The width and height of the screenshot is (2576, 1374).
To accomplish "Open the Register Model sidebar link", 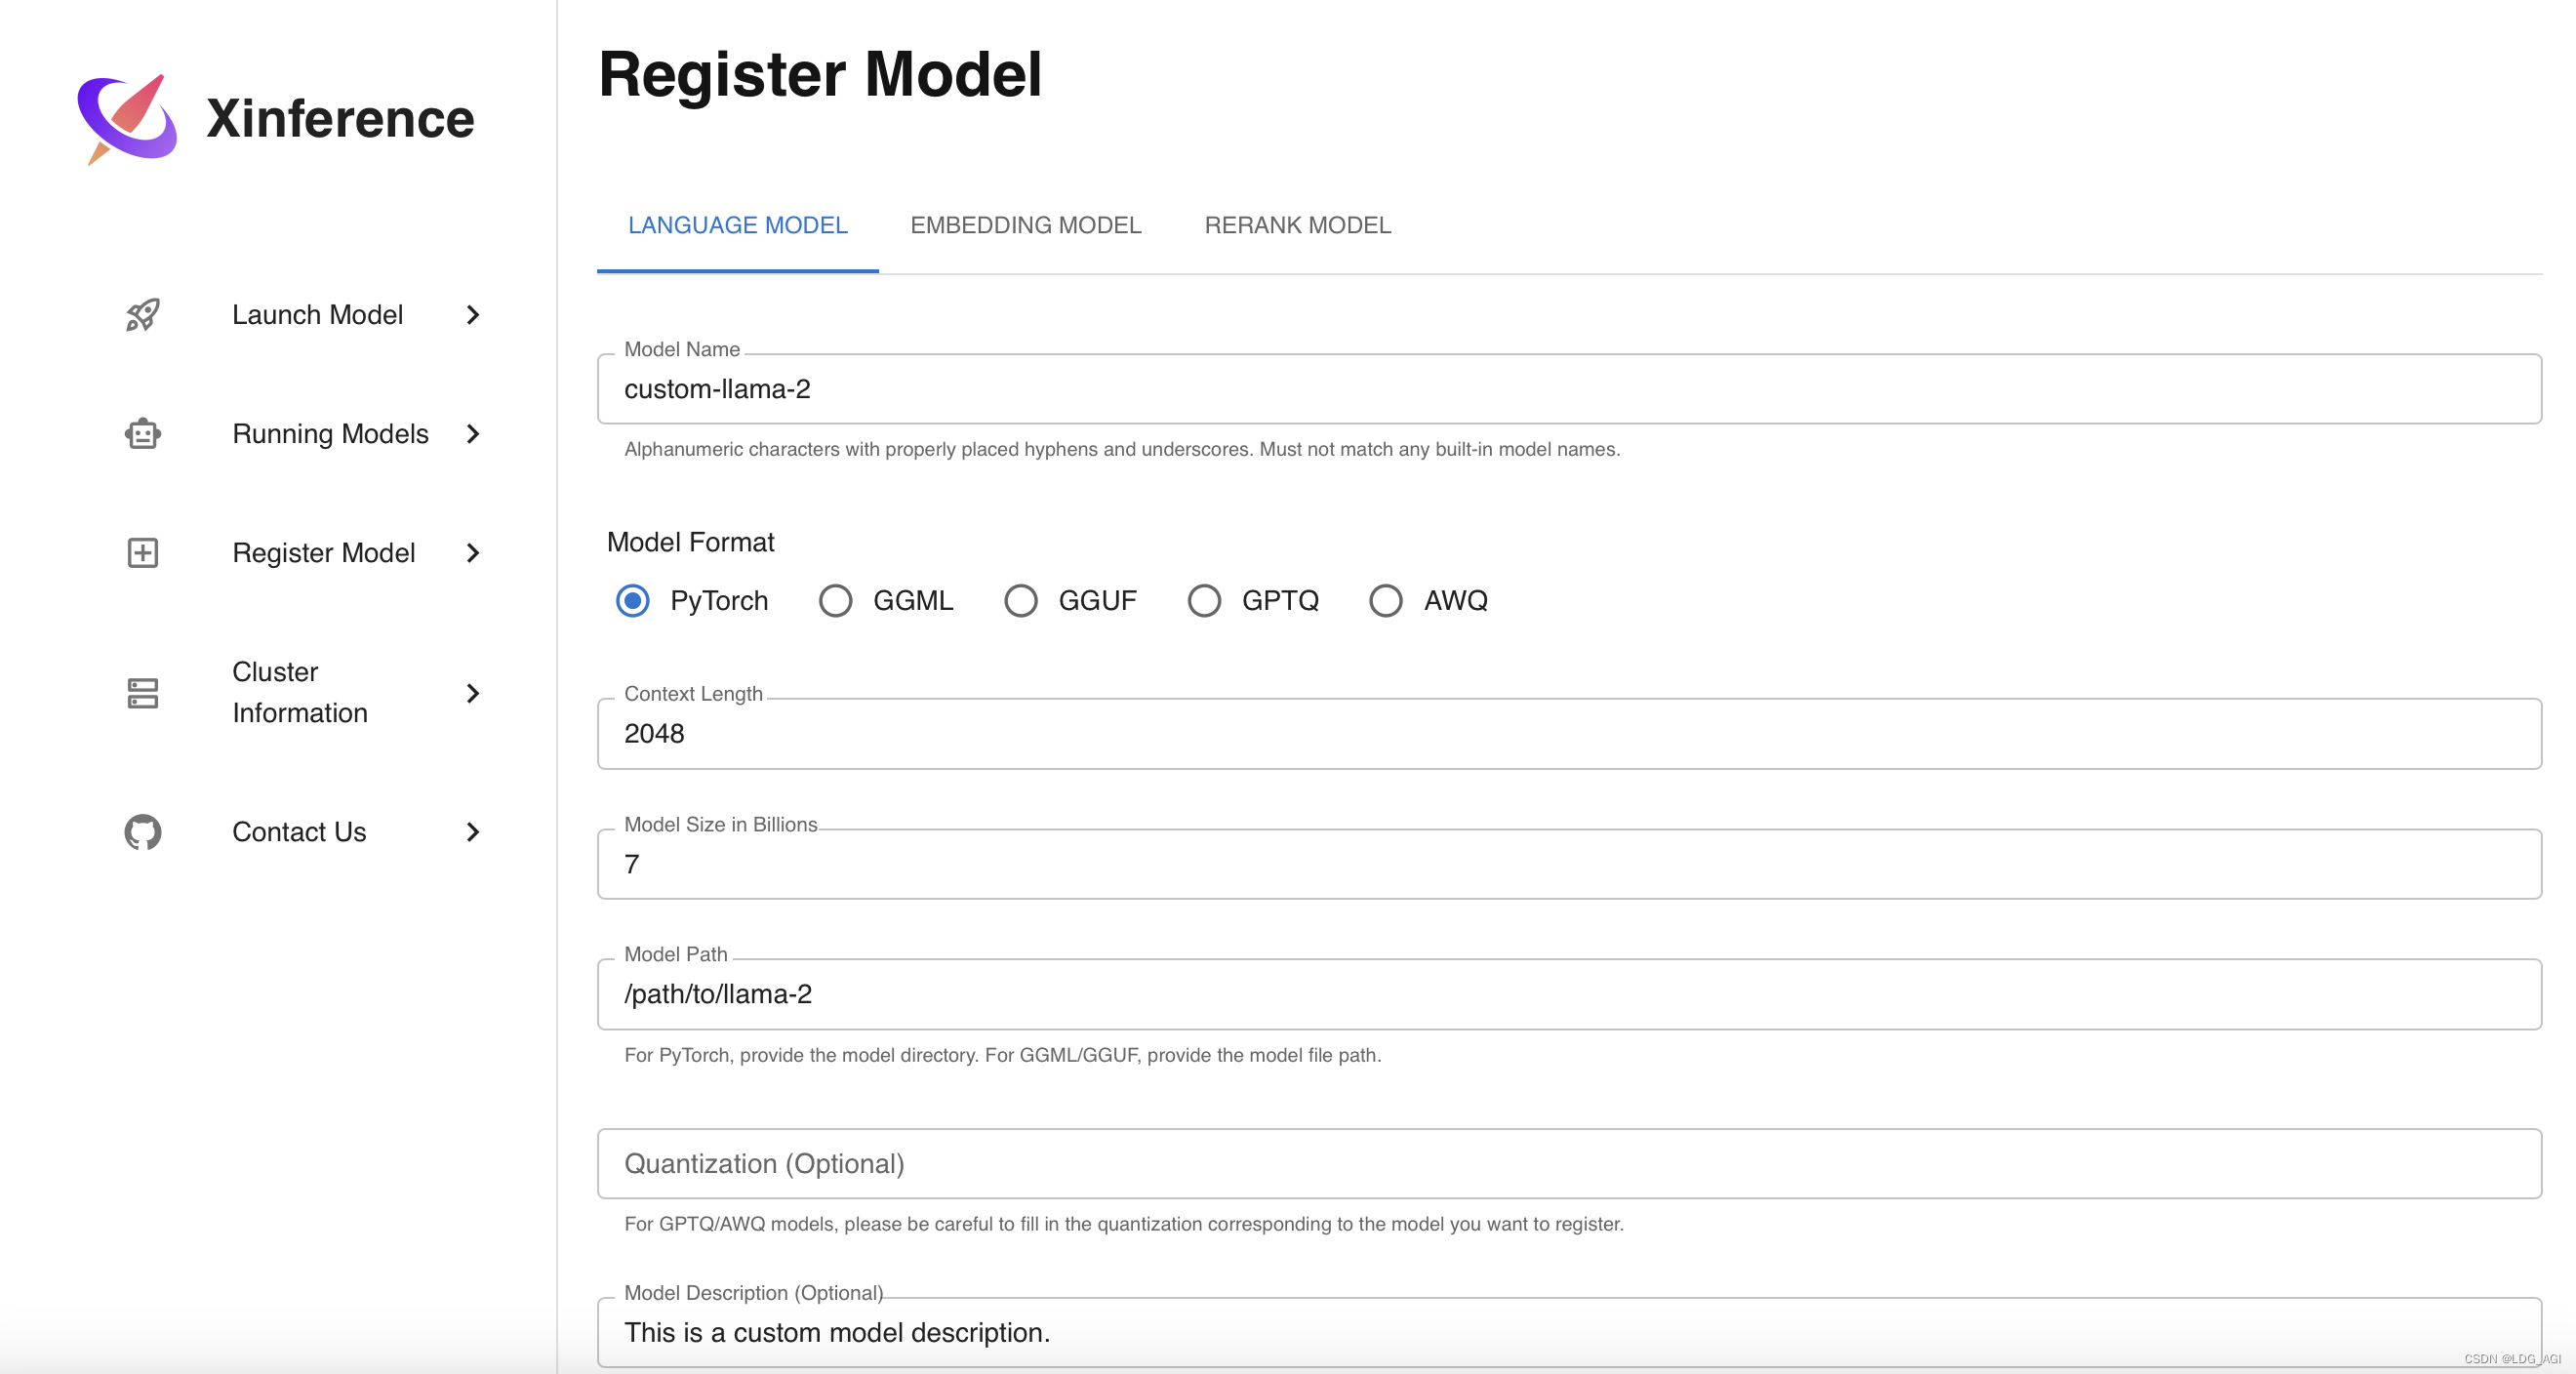I will [323, 553].
